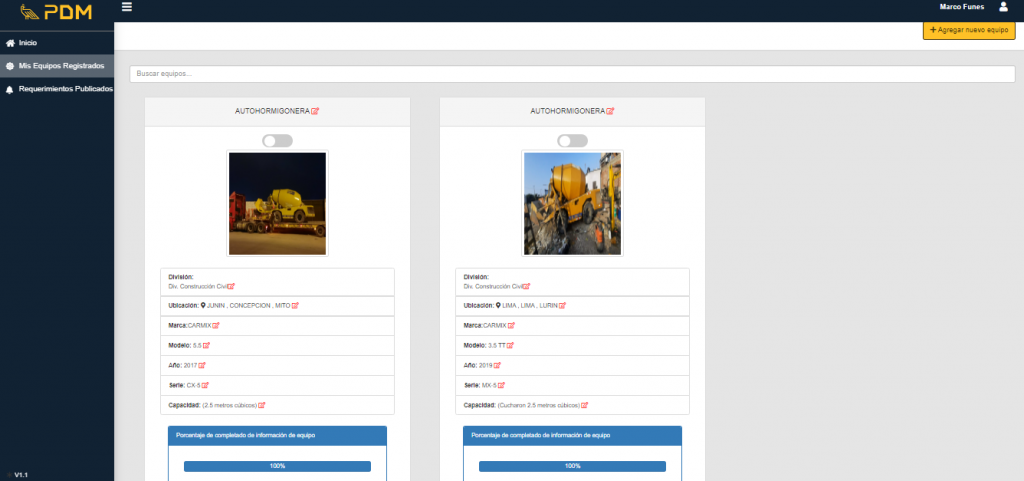Screen dimensions: 1024x481
Task: Toggle the switch on the second equipment card
Action: 572,141
